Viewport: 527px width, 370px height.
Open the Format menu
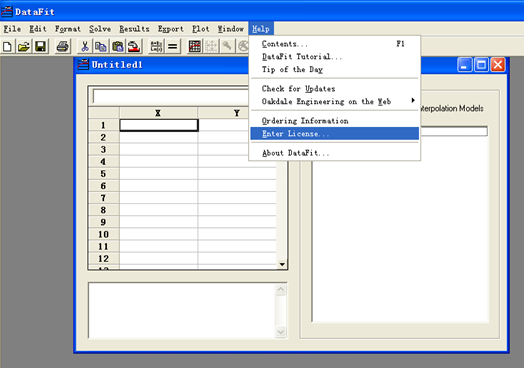68,29
